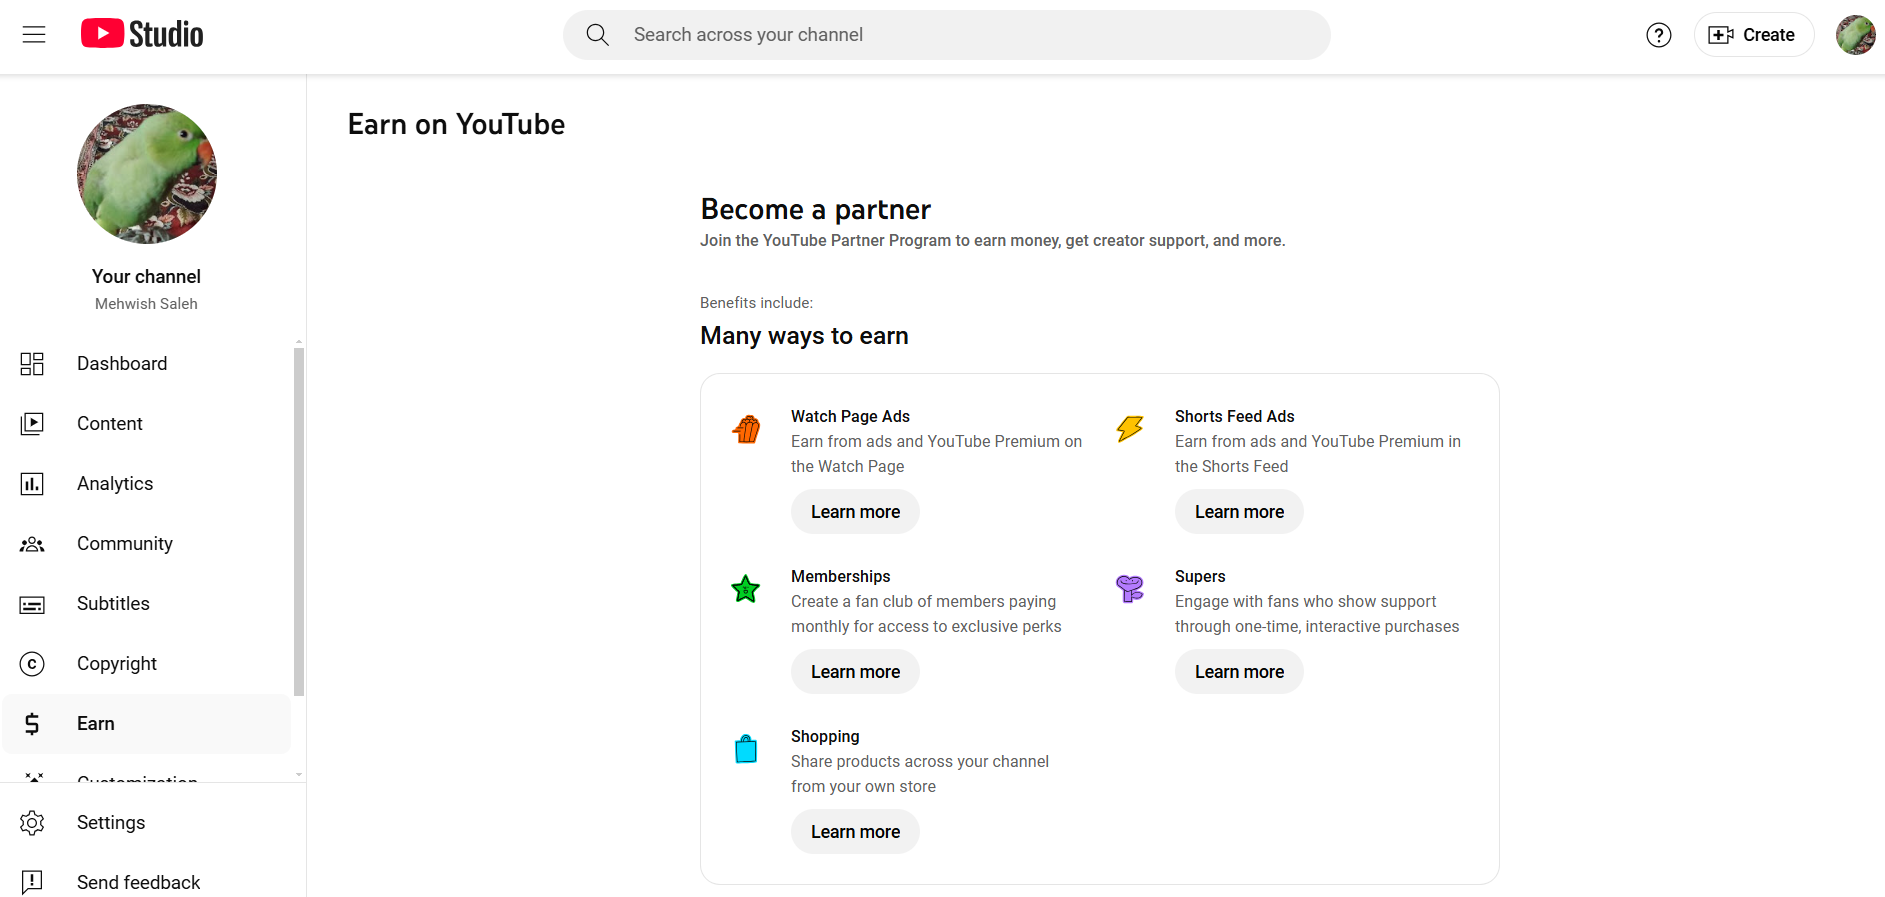Select Community in the sidebar
This screenshot has width=1885, height=897.
[125, 544]
